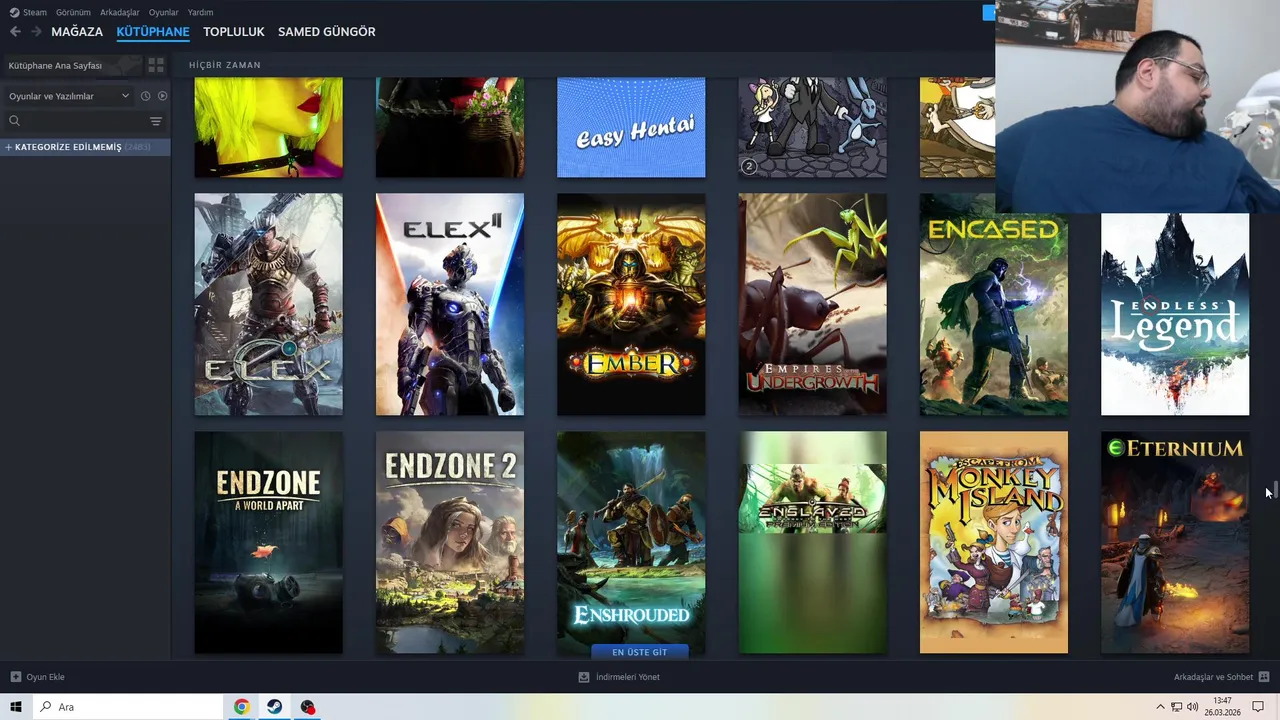Image resolution: width=1280 pixels, height=720 pixels.
Task: Collapse the Kategorize Edilmemiş category
Action: (x=85, y=147)
